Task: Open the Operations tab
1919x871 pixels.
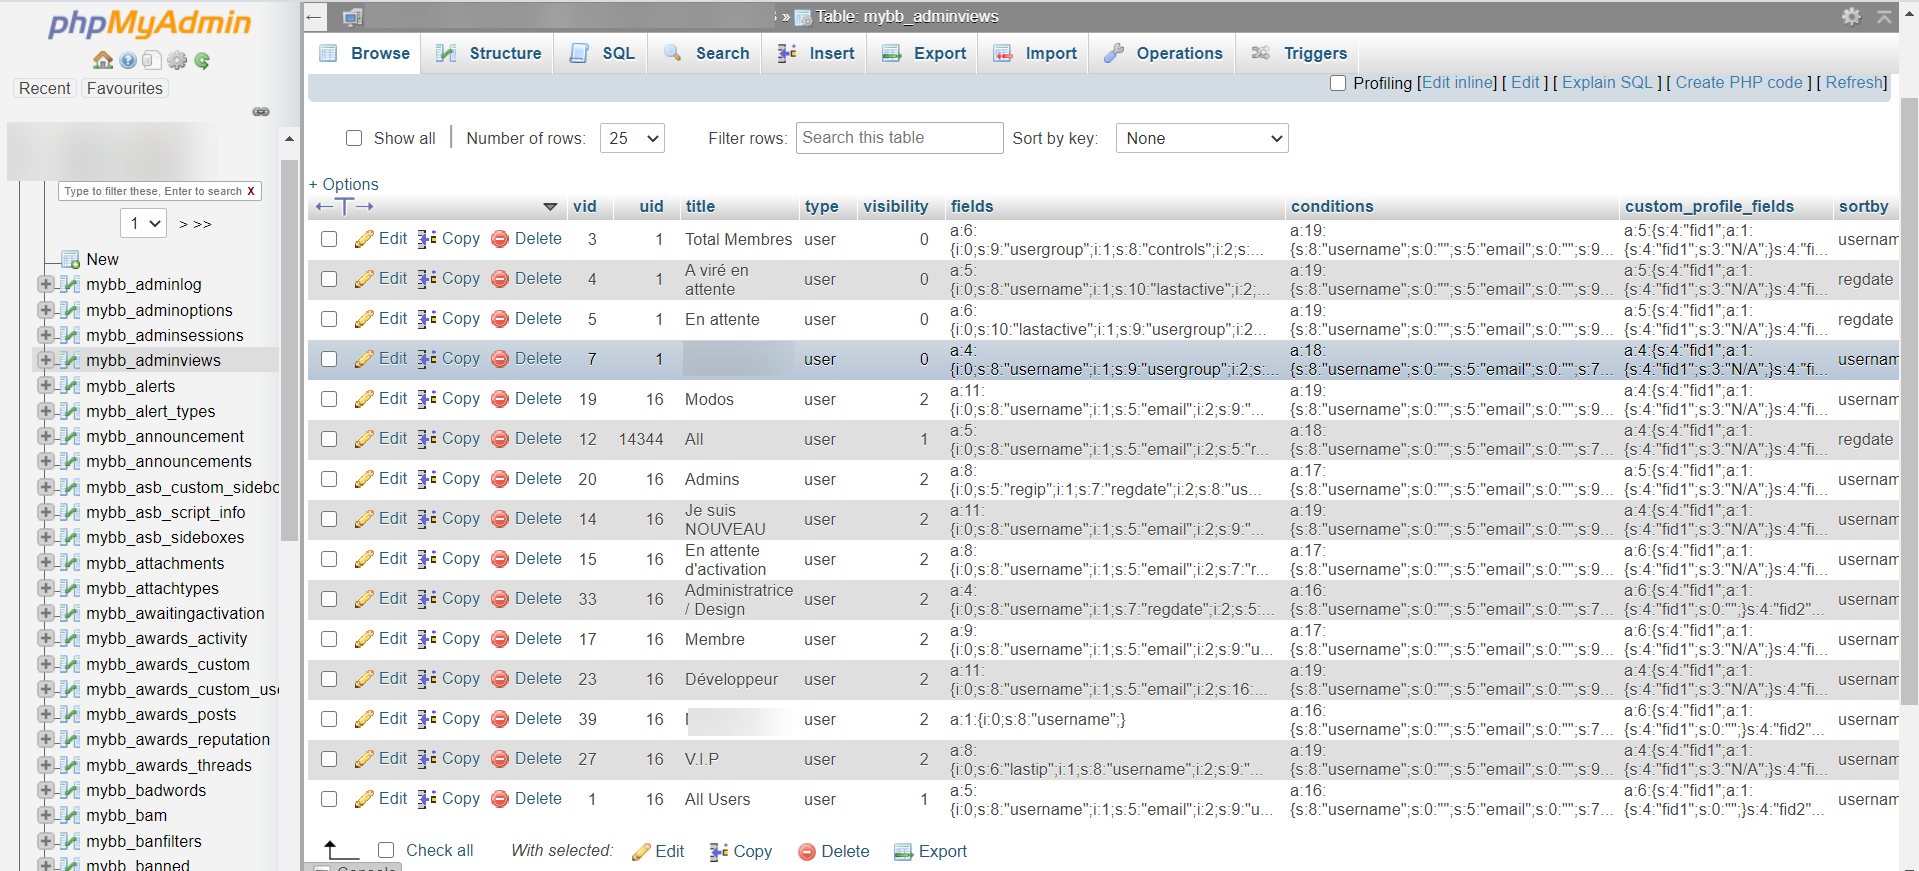Action: coord(1163,53)
